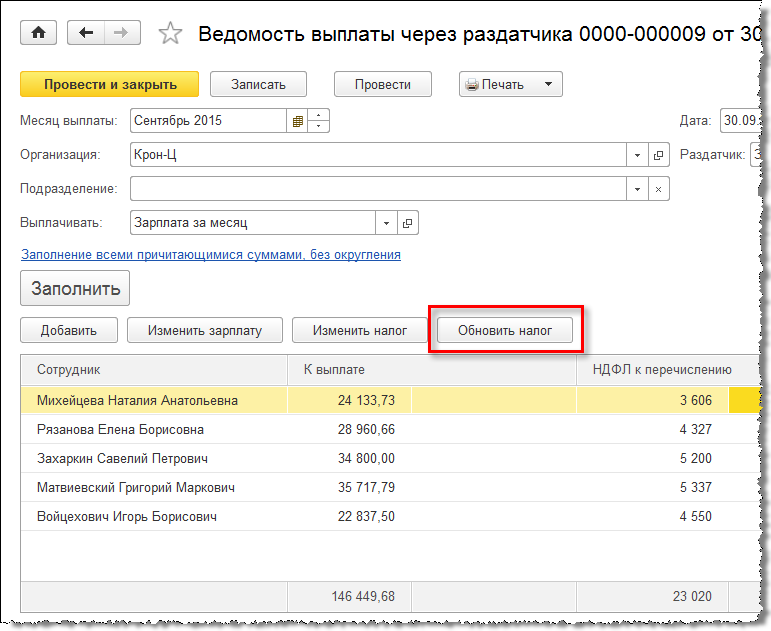Click the Записать button
This screenshot has height=631, width=771.
click(258, 85)
